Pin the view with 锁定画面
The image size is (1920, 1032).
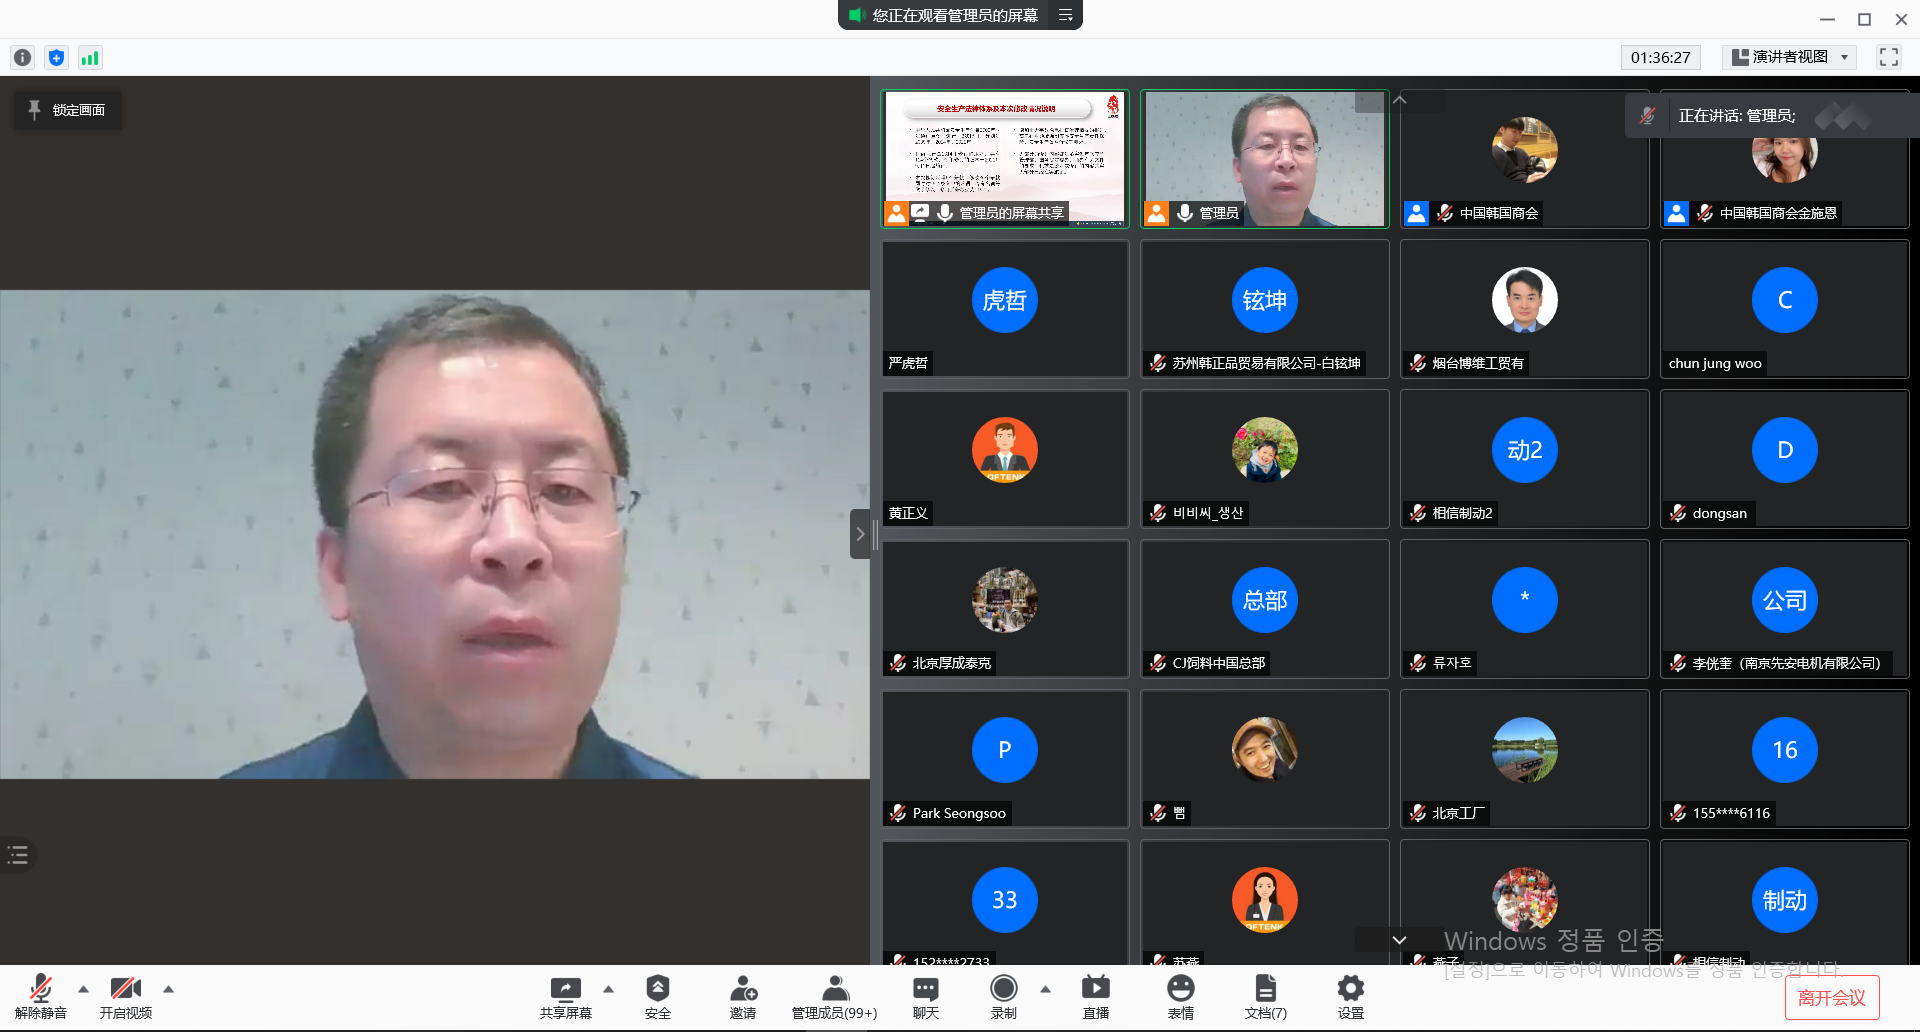coord(67,110)
